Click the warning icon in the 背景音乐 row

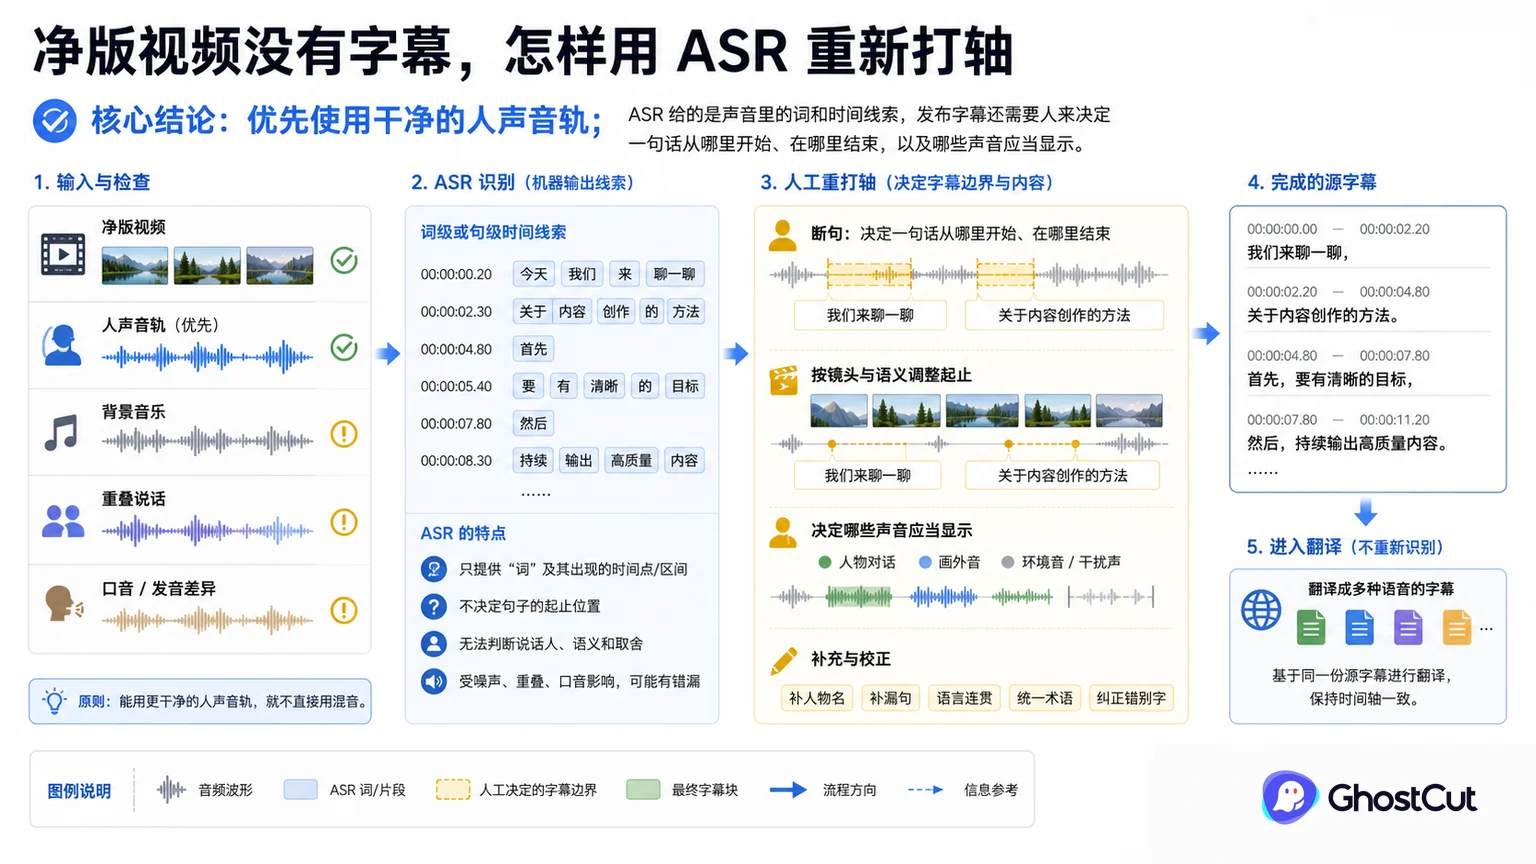pos(344,434)
